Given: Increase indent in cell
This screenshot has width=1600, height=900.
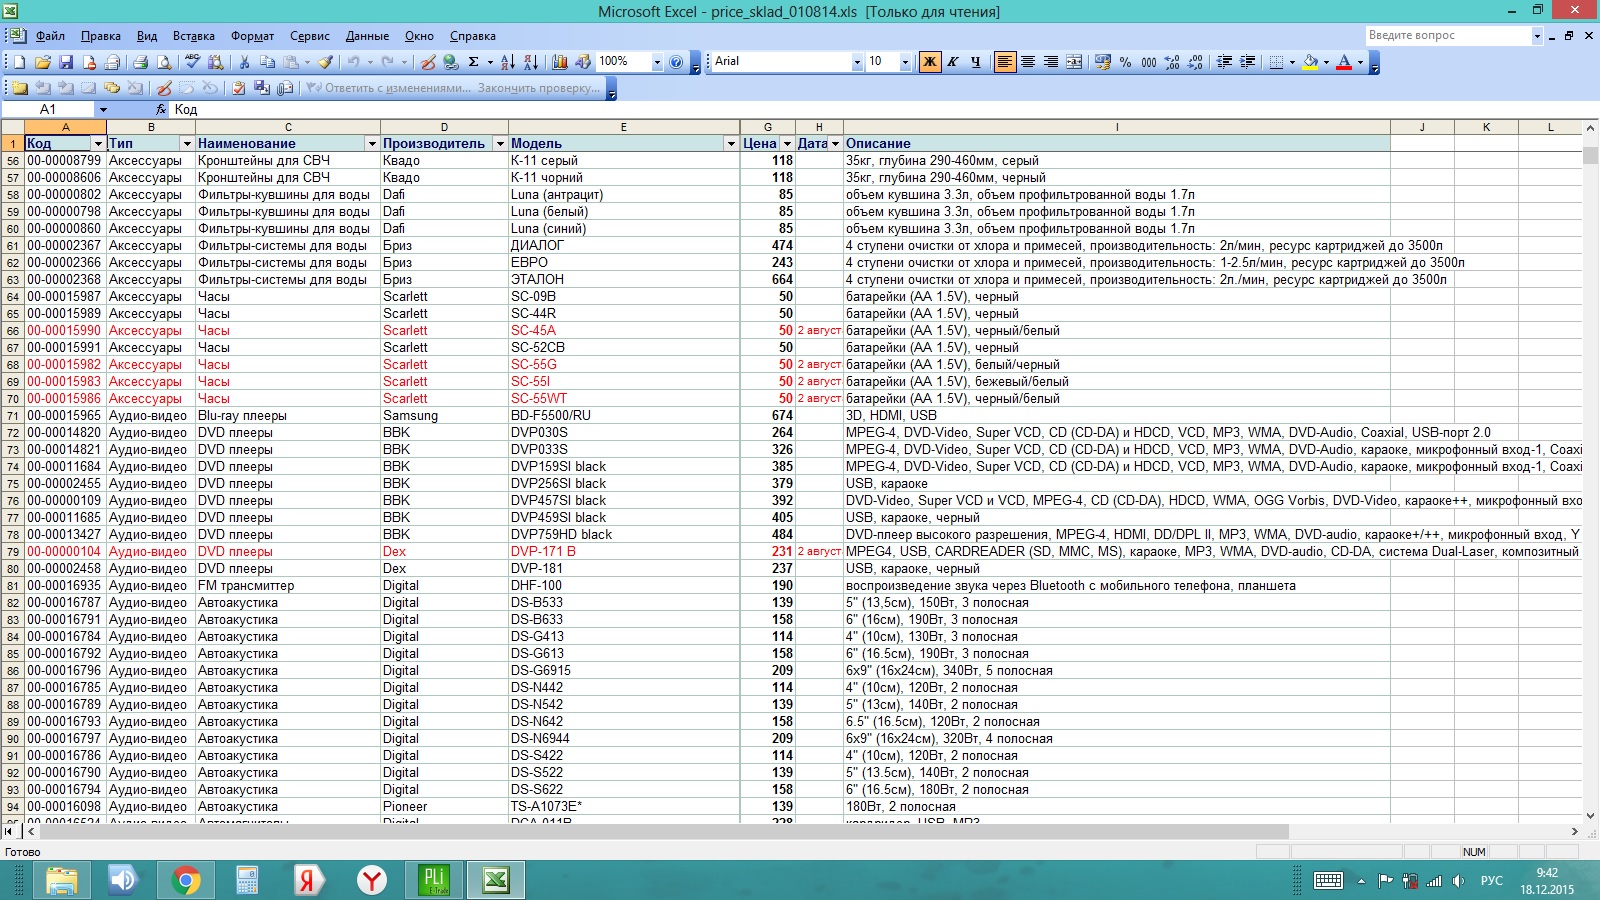Looking at the screenshot, I should pyautogui.click(x=1247, y=62).
